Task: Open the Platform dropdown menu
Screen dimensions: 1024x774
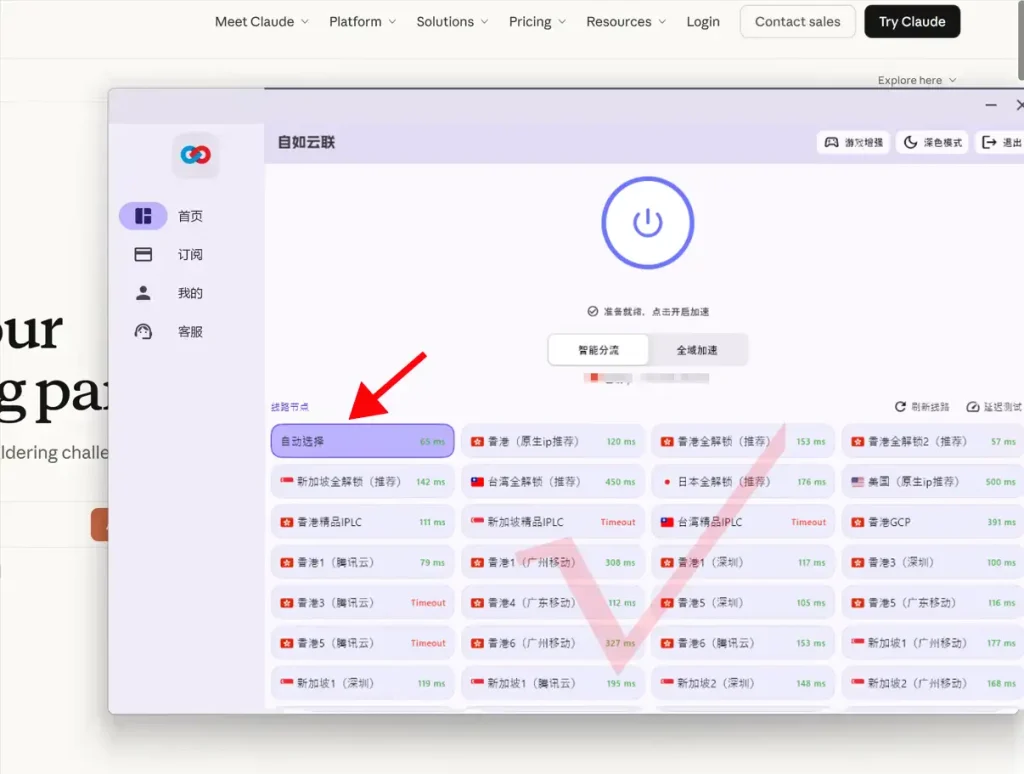Action: point(361,21)
